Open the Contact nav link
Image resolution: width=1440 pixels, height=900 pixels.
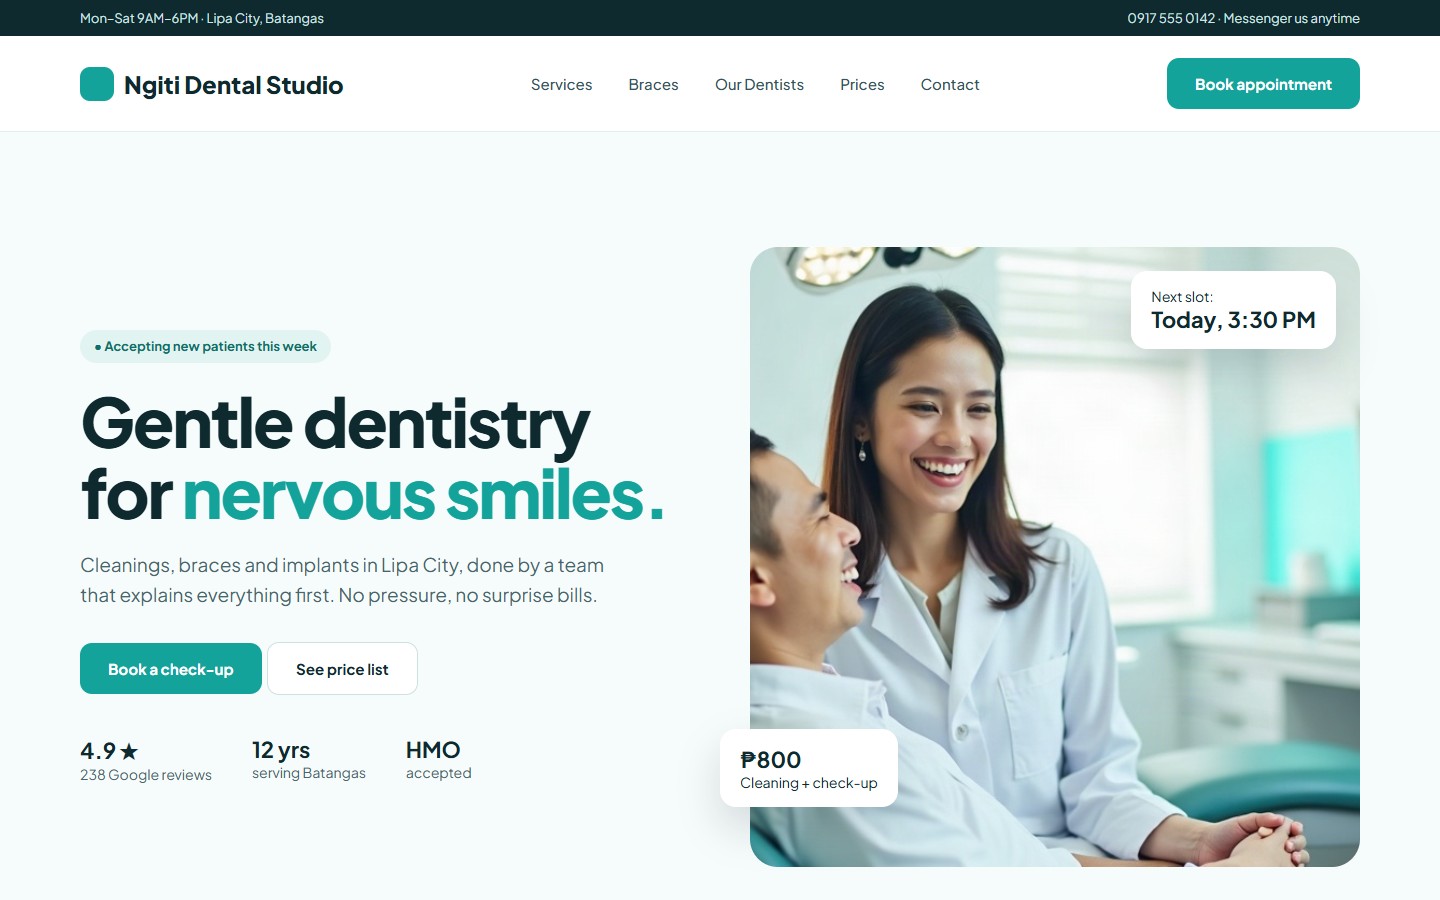(x=950, y=85)
